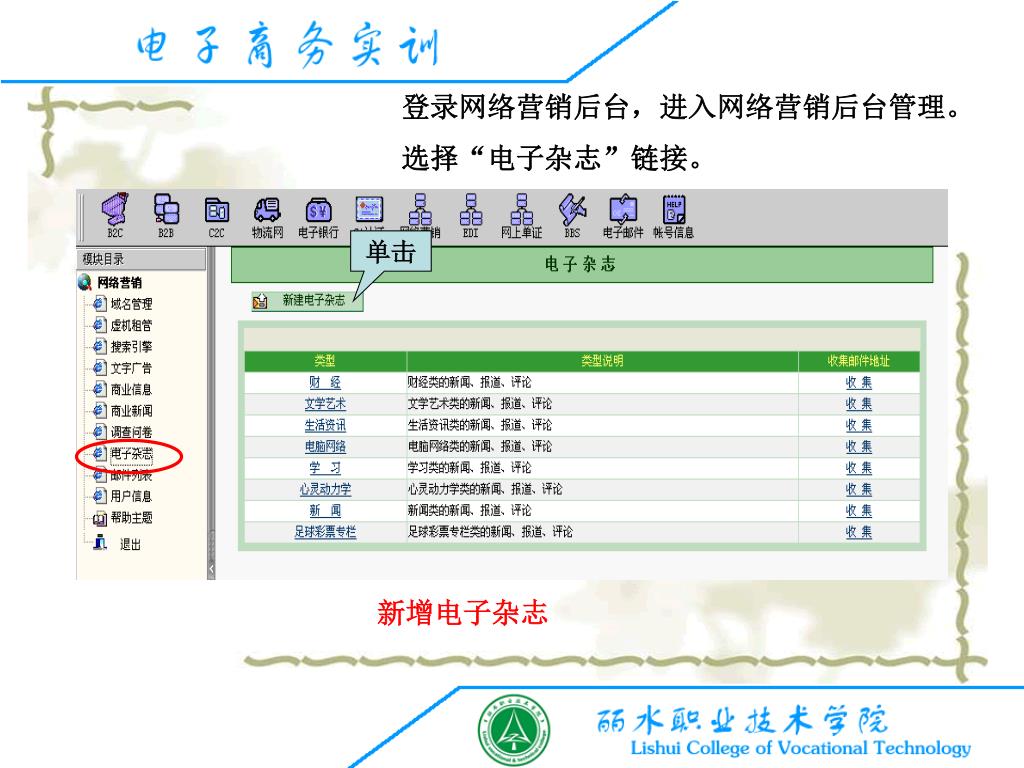Open the 财 经 magazine type link
The width and height of the screenshot is (1024, 768).
(x=325, y=382)
